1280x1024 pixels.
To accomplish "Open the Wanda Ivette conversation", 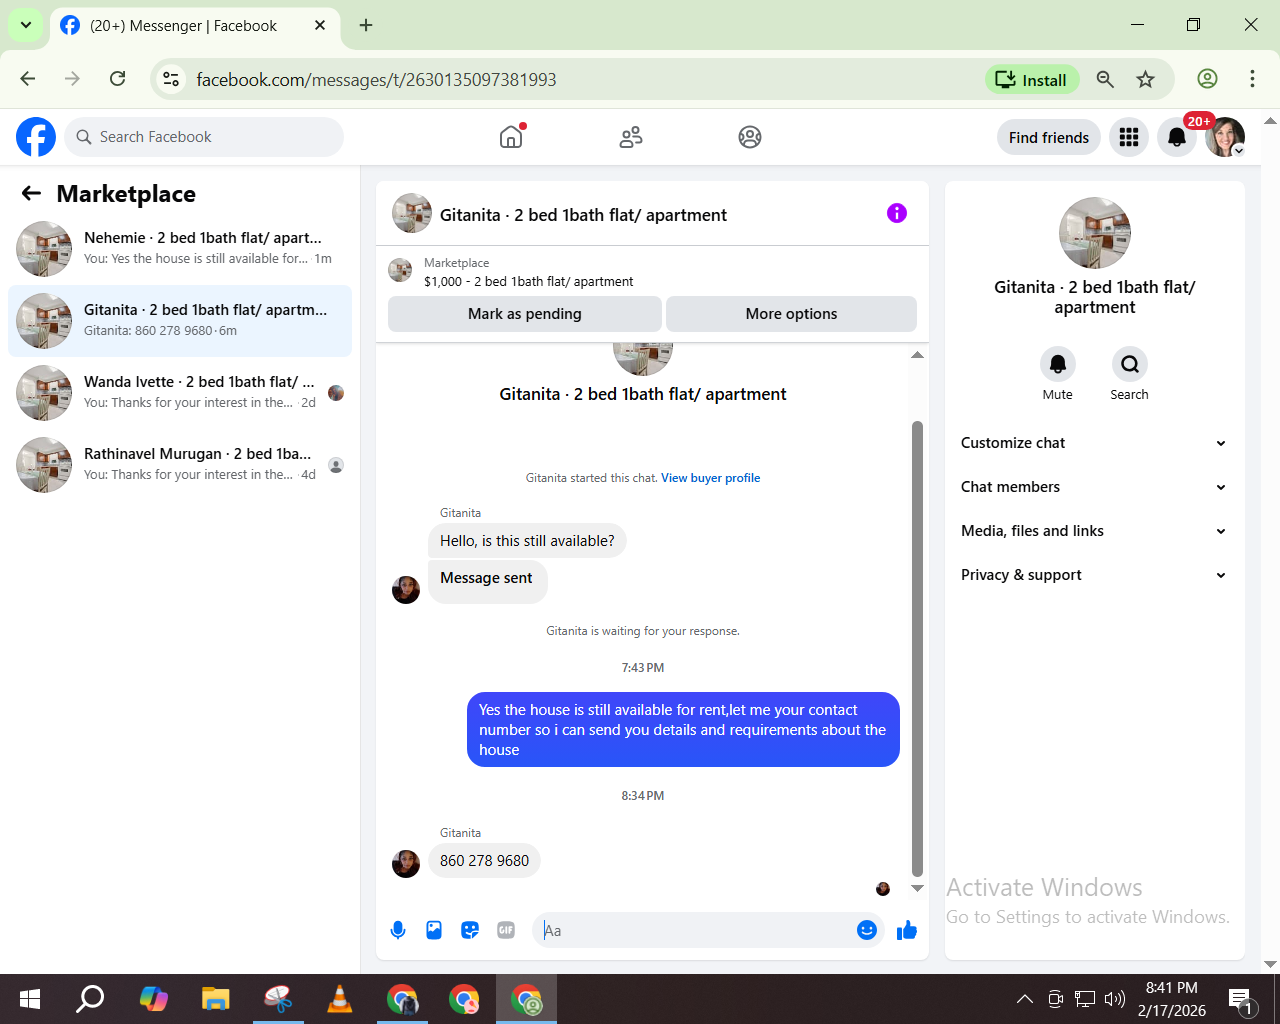I will (x=180, y=392).
